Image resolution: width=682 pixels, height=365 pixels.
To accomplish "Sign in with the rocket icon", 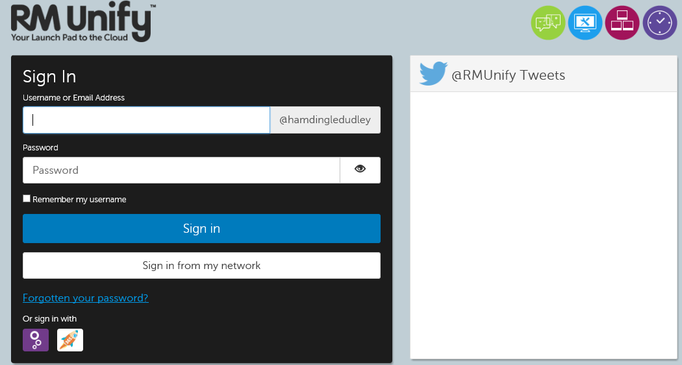I will [70, 340].
